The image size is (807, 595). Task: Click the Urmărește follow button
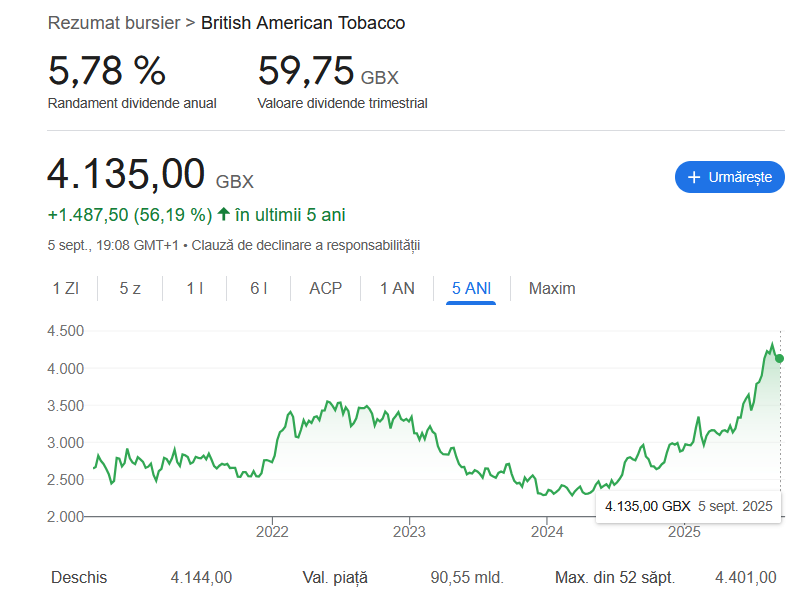730,177
